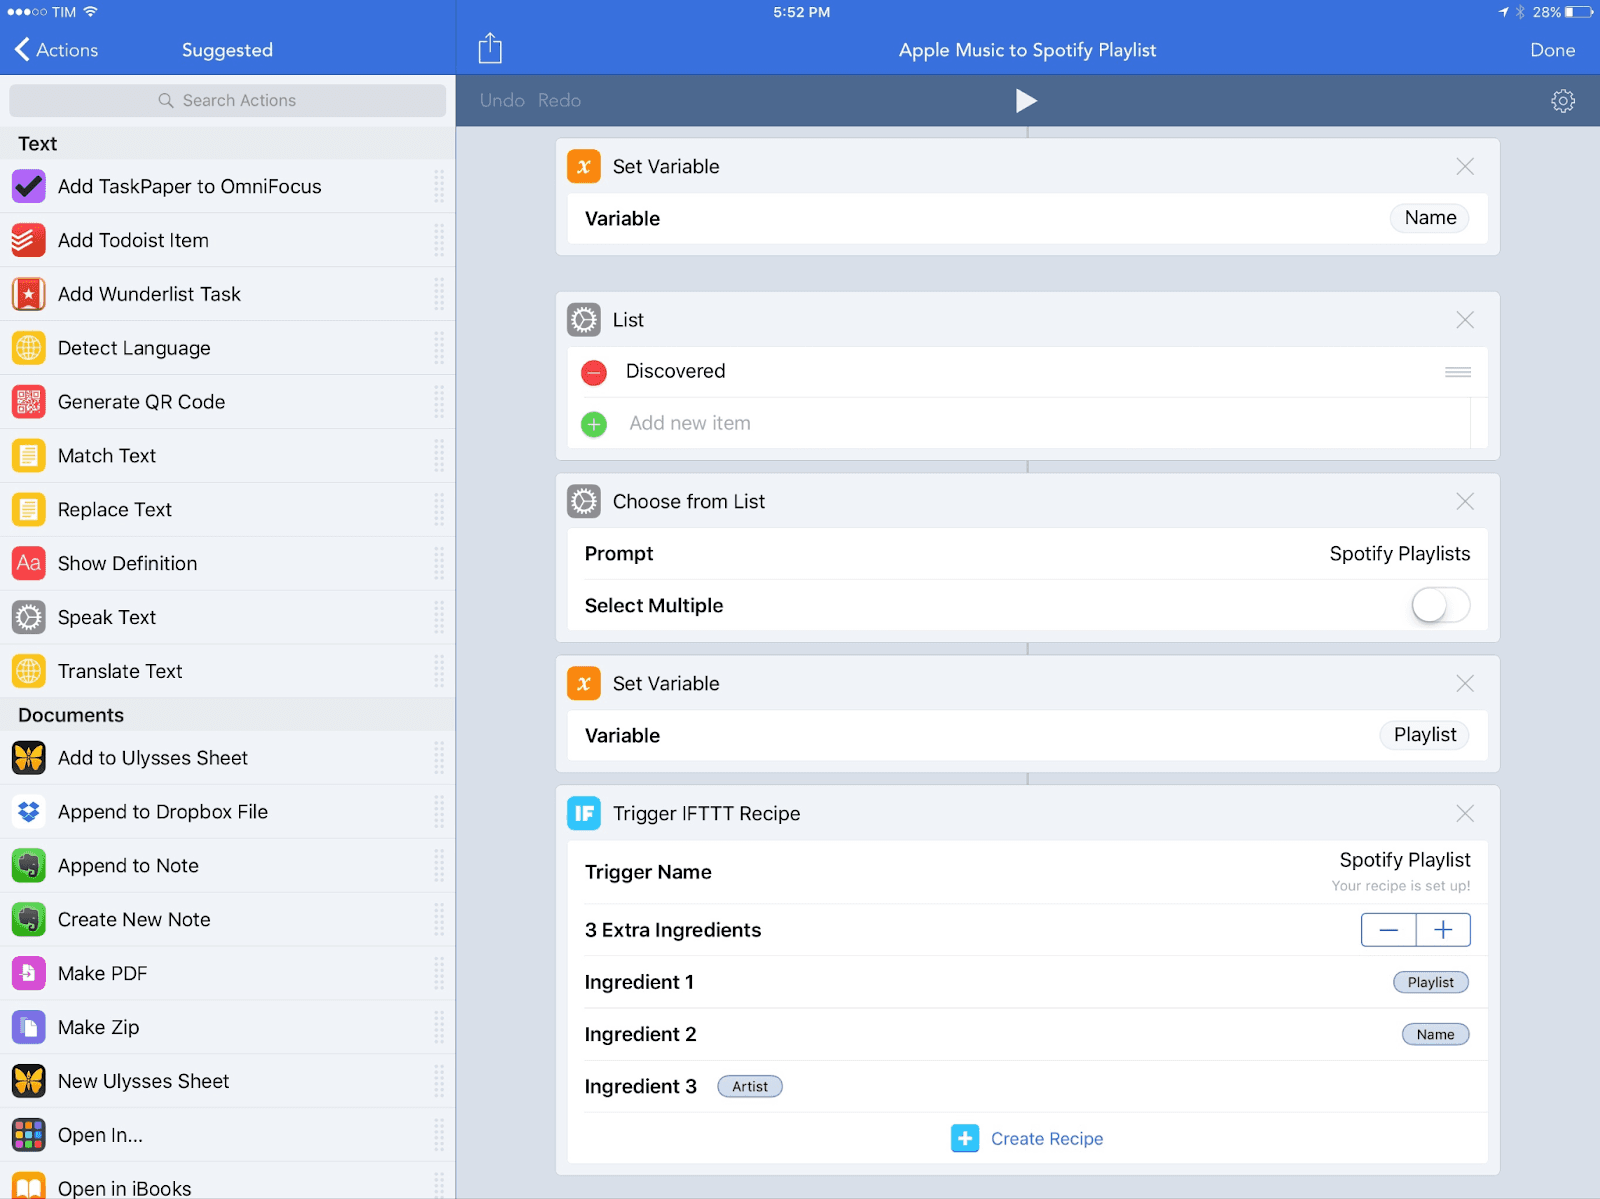Tap the orange Set Variable icon at top
This screenshot has width=1600, height=1199.
point(584,167)
